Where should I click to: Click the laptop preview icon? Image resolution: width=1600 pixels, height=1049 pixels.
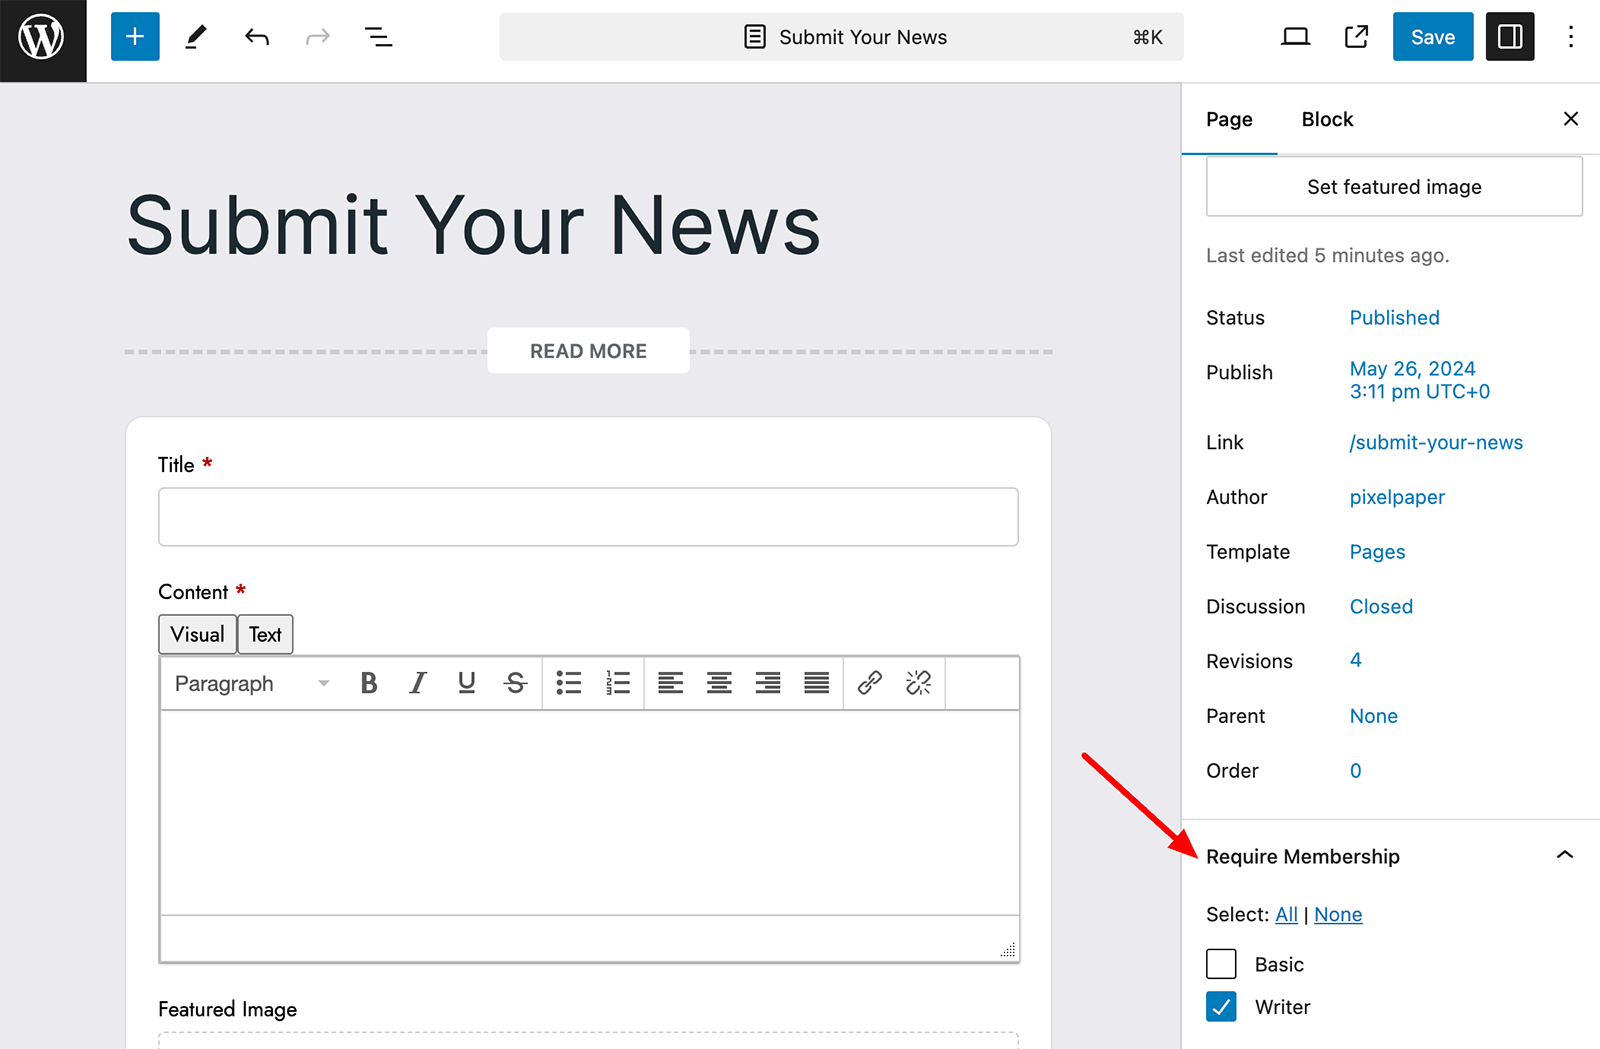[x=1295, y=37]
